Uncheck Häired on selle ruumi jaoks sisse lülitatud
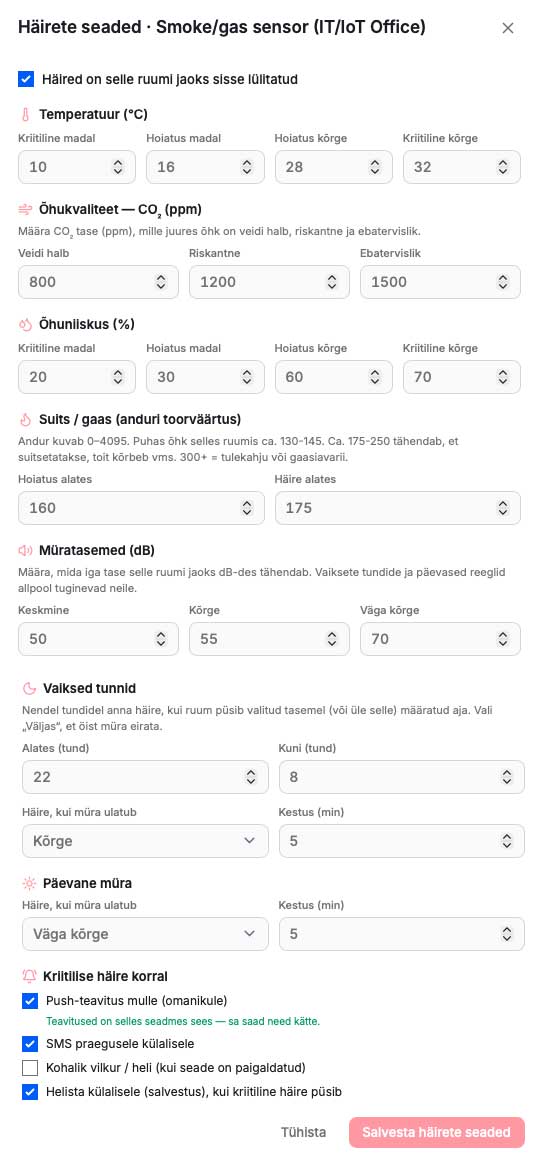Viewport: 535px width, 1162px height. click(x=26, y=79)
